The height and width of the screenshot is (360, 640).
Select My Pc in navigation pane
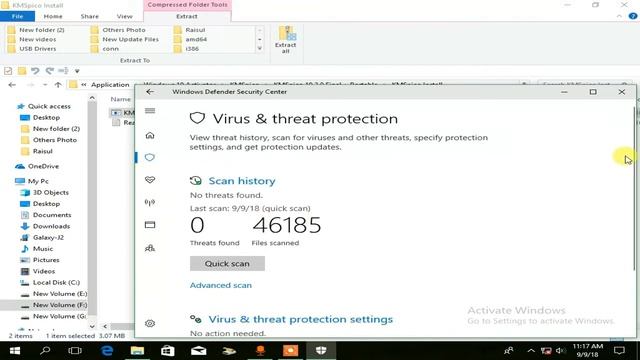point(38,181)
